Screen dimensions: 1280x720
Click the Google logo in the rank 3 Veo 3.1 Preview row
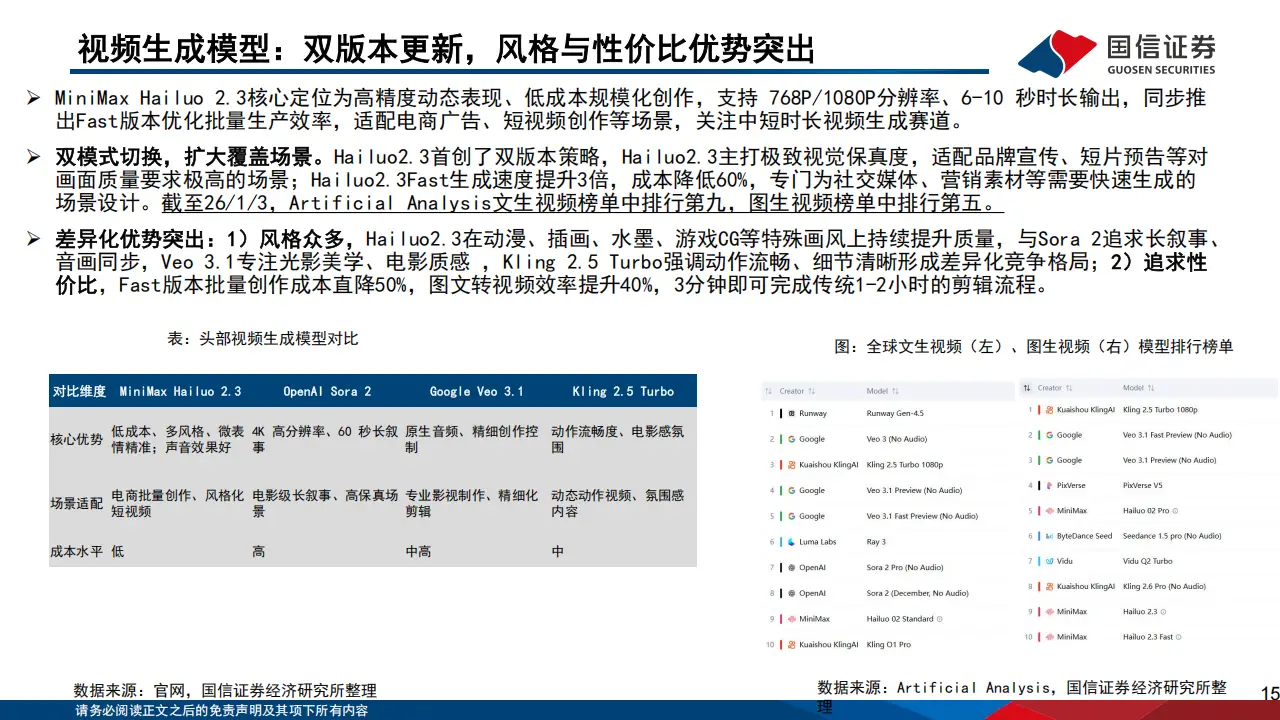[x=1048, y=460]
